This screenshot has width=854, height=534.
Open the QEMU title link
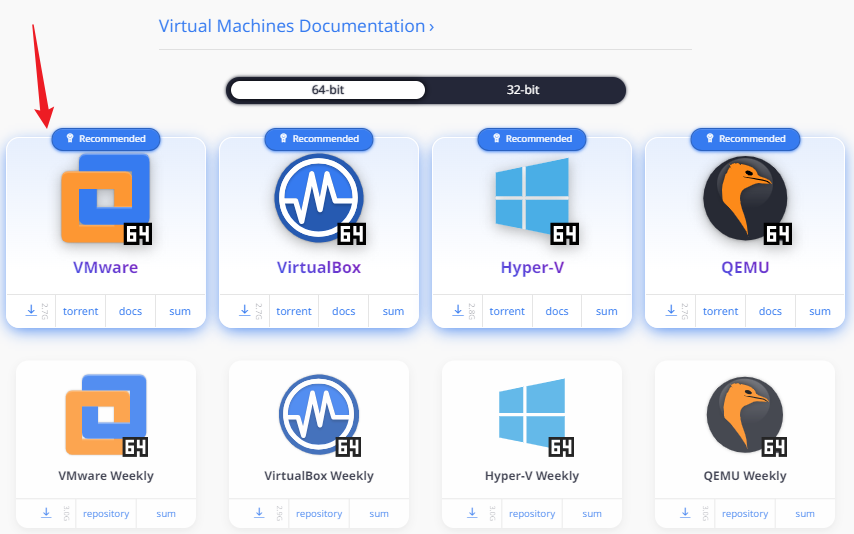[745, 268]
